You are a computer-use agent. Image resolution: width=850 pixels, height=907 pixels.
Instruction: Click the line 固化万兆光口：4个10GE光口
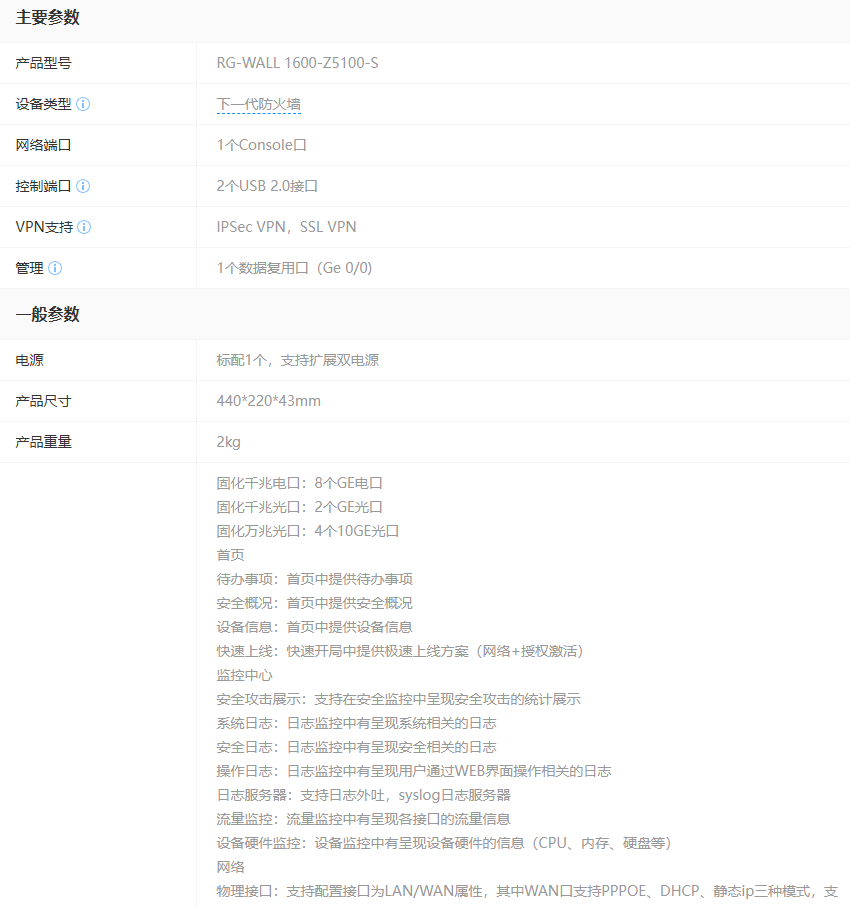click(308, 531)
